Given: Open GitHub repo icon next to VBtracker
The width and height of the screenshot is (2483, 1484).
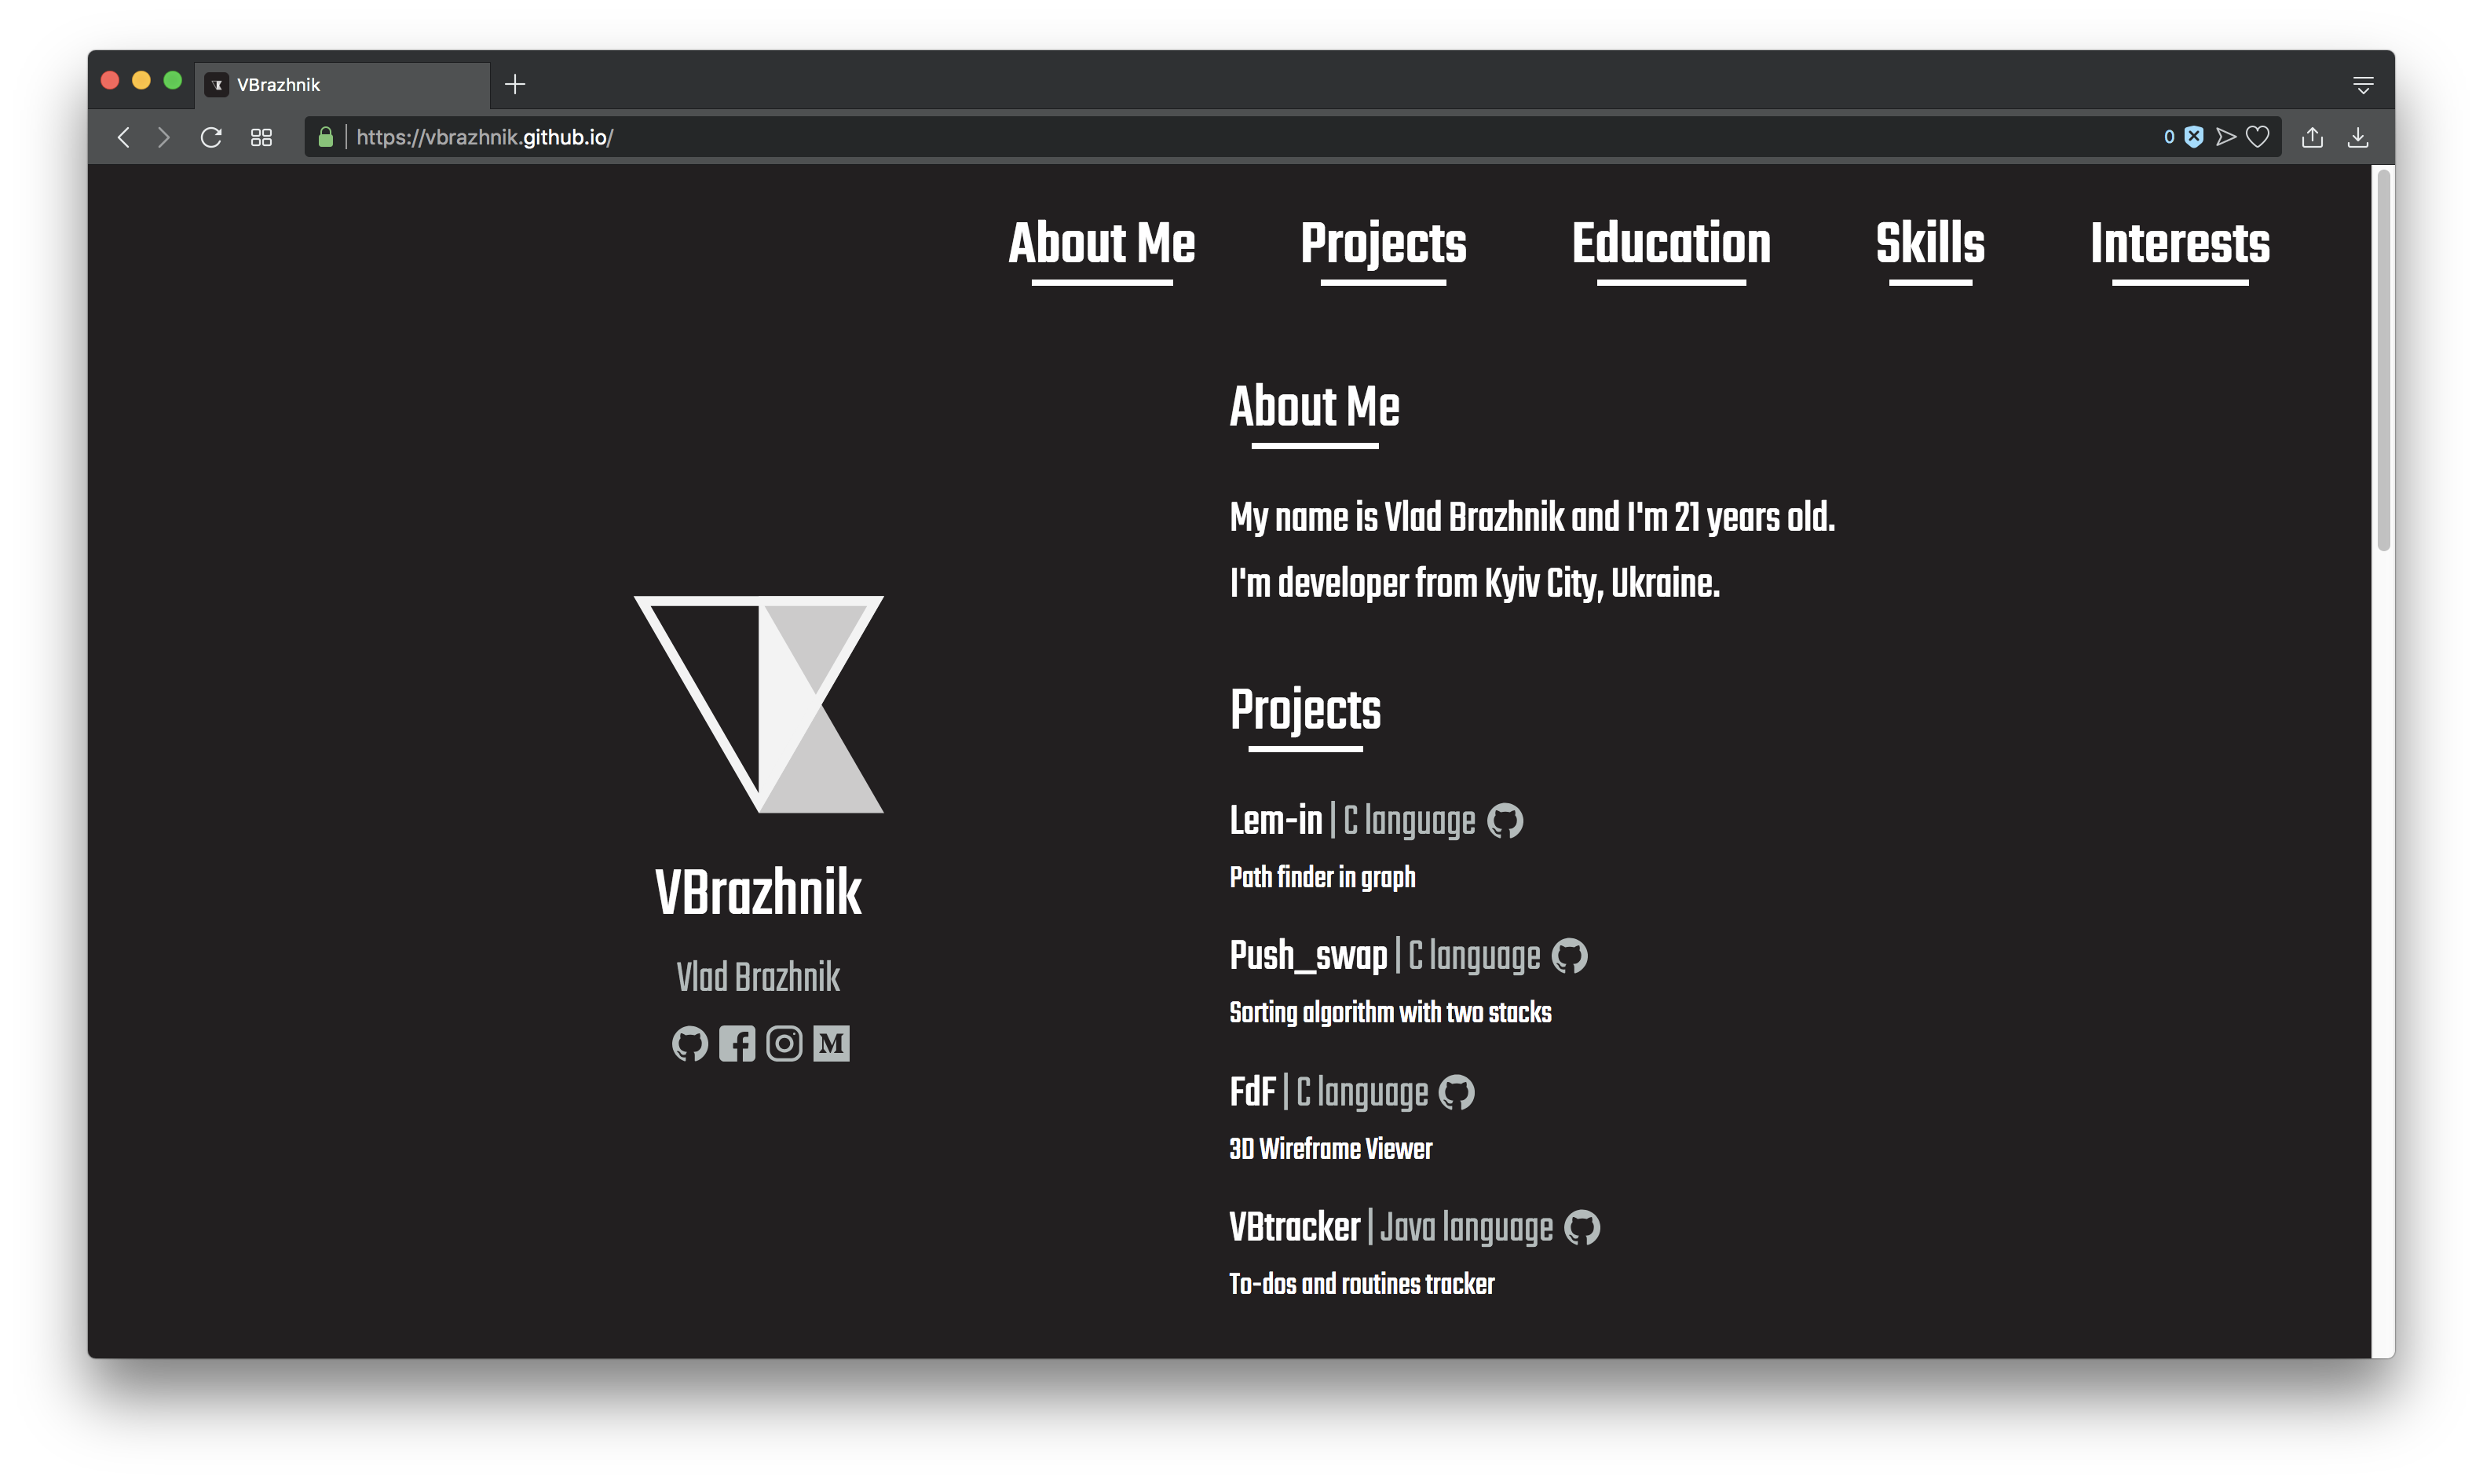Looking at the screenshot, I should click(x=1582, y=1227).
